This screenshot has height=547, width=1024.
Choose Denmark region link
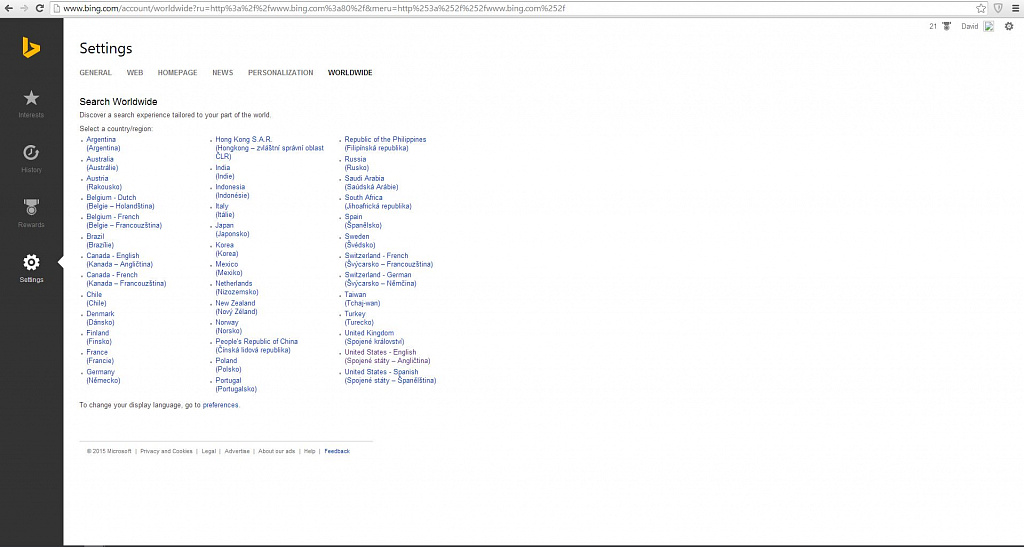(x=101, y=318)
